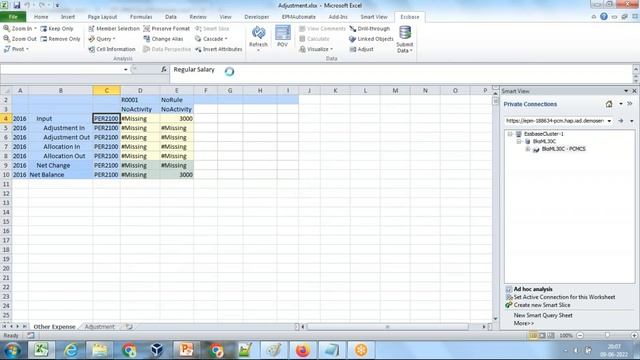This screenshot has height=360, width=640.
Task: Select the Keep Only command
Action: pos(57,29)
